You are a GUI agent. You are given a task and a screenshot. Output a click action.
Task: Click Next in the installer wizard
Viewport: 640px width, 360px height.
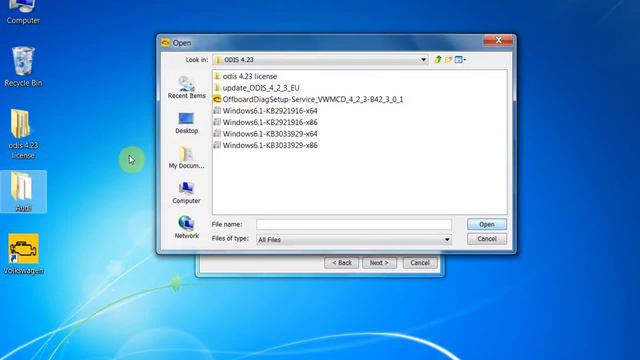[379, 262]
